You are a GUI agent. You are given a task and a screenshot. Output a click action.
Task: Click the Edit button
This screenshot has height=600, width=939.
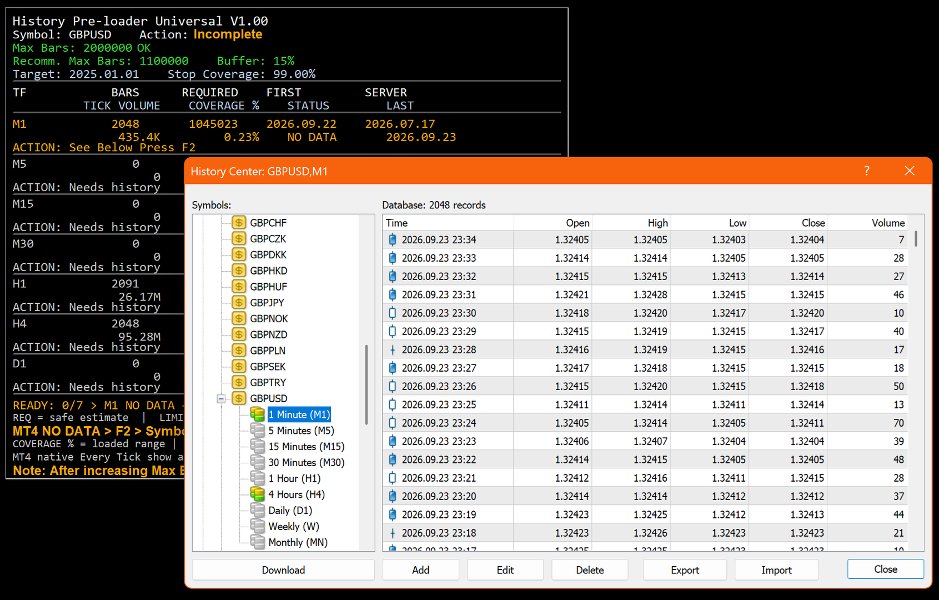[x=505, y=570]
